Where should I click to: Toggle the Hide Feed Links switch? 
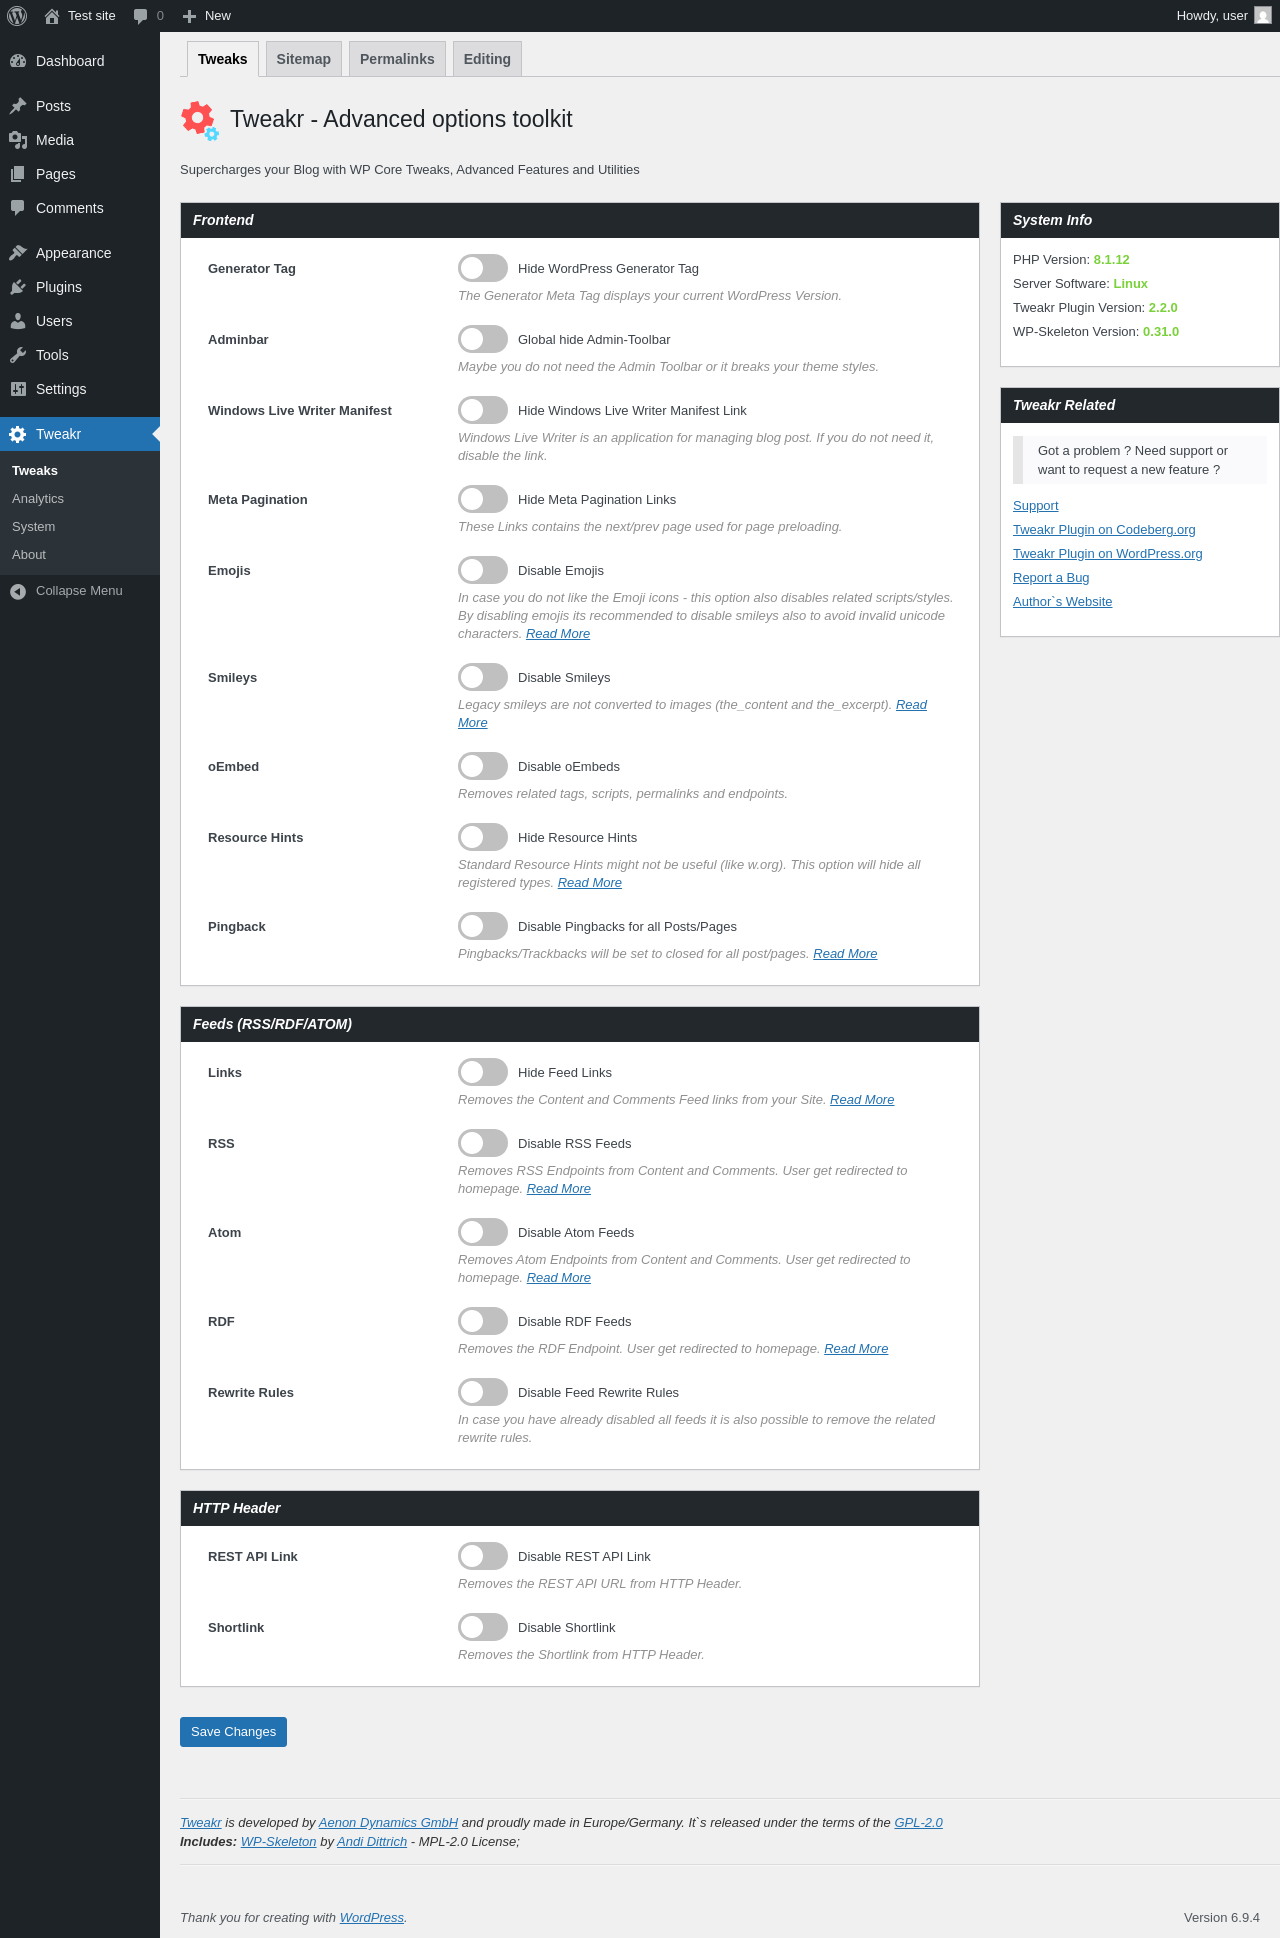click(483, 1072)
